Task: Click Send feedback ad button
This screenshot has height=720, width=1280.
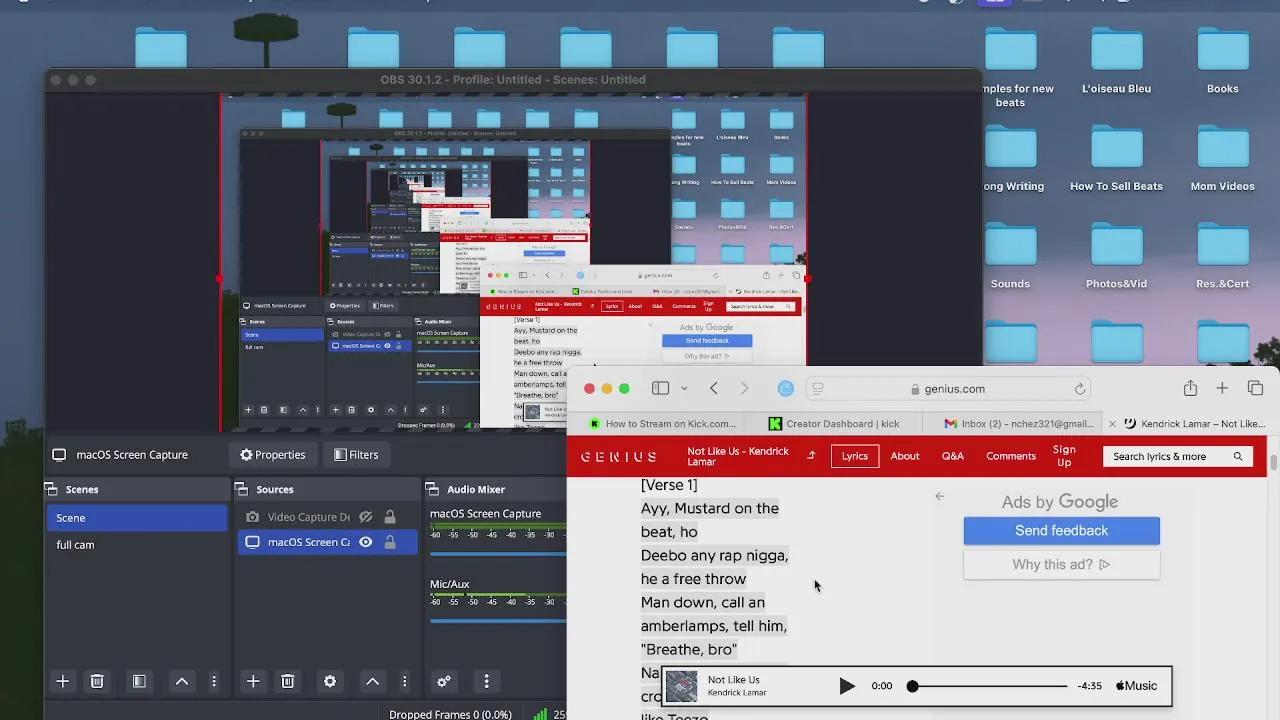Action: 1061,531
